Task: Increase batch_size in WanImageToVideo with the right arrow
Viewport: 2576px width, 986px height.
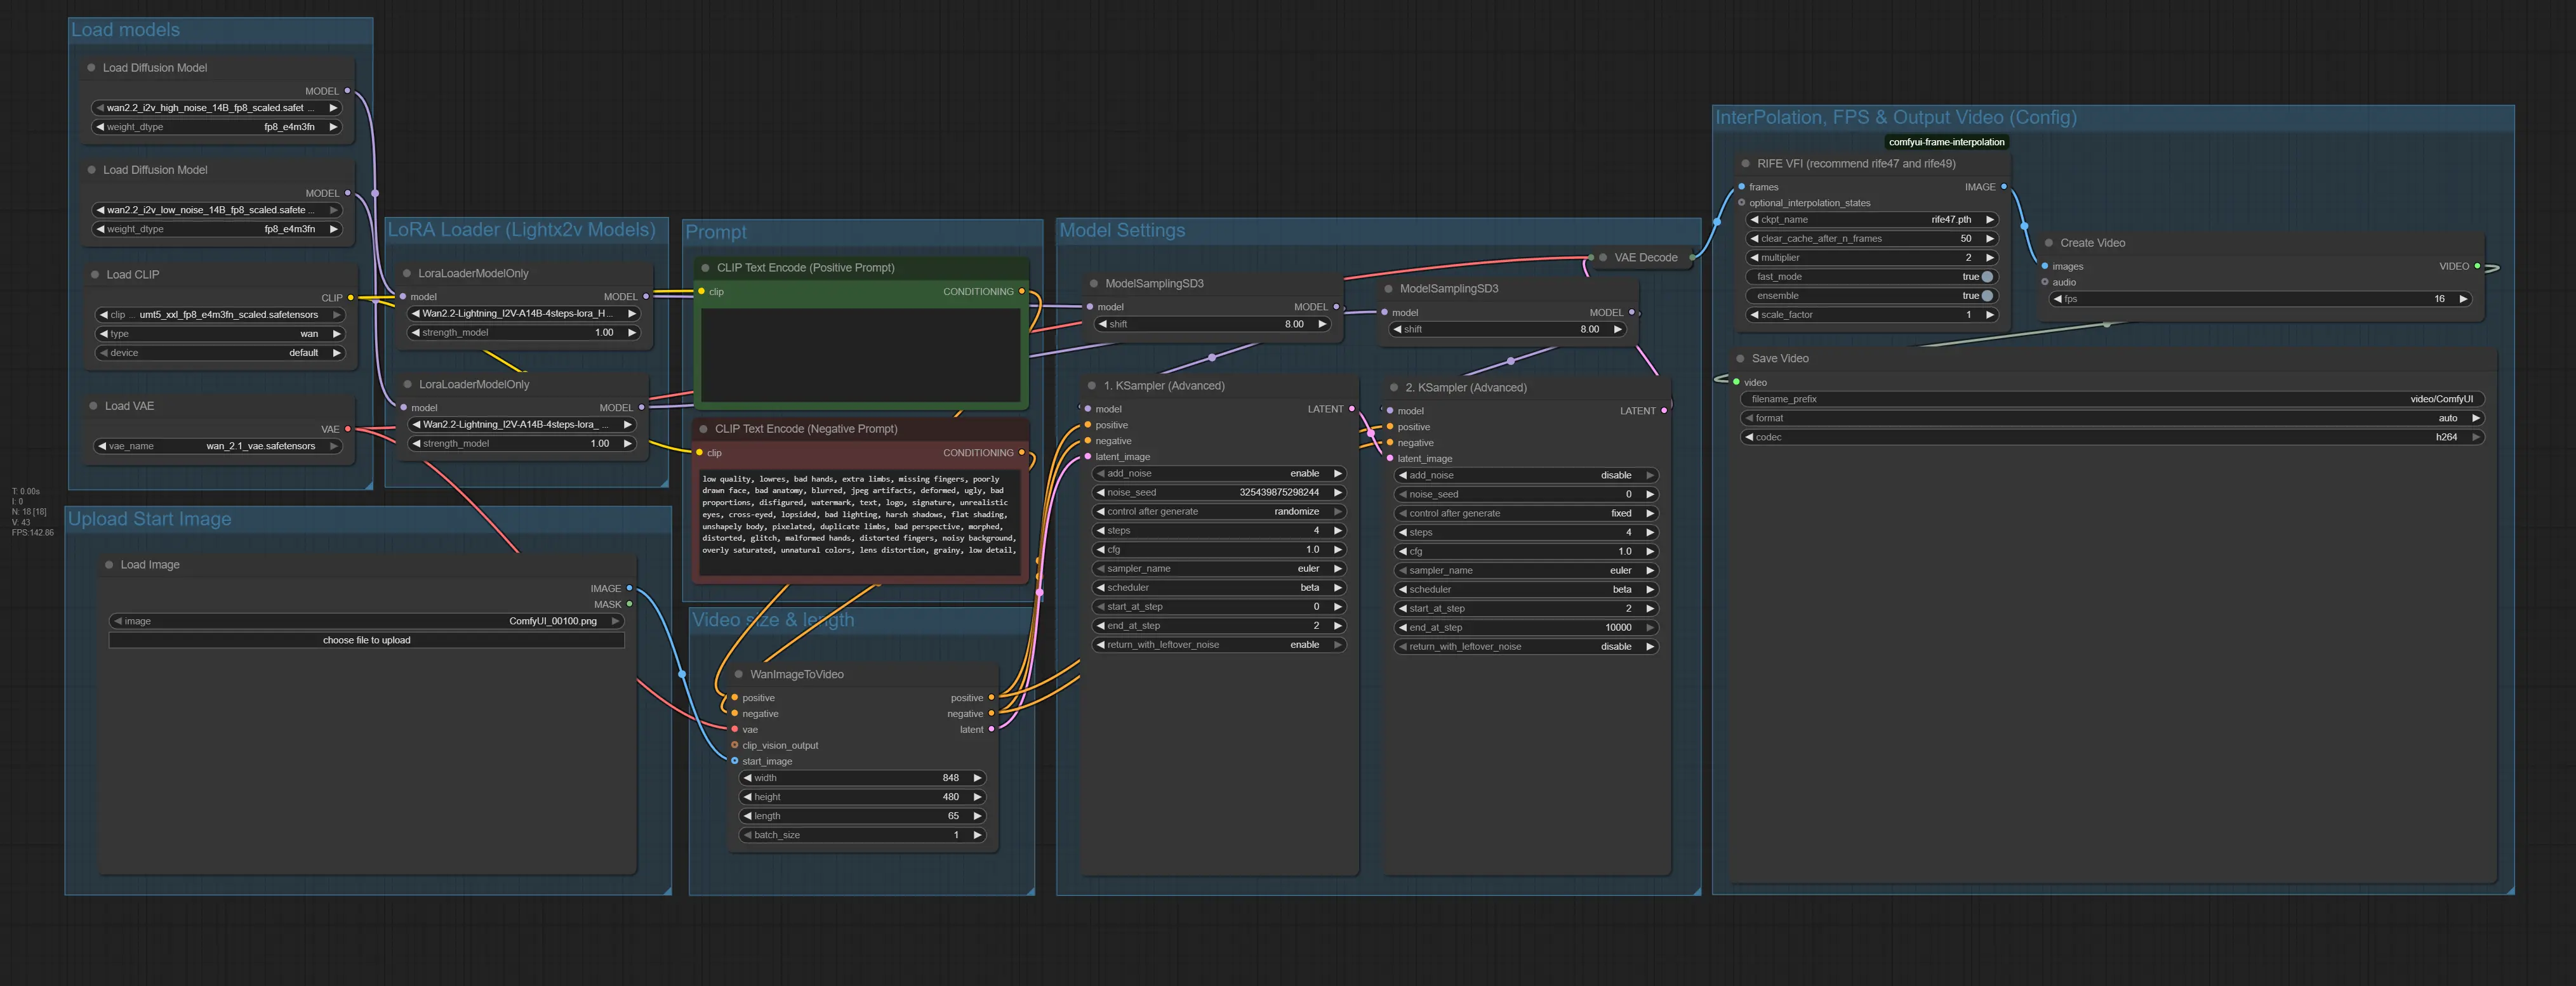Action: [977, 835]
